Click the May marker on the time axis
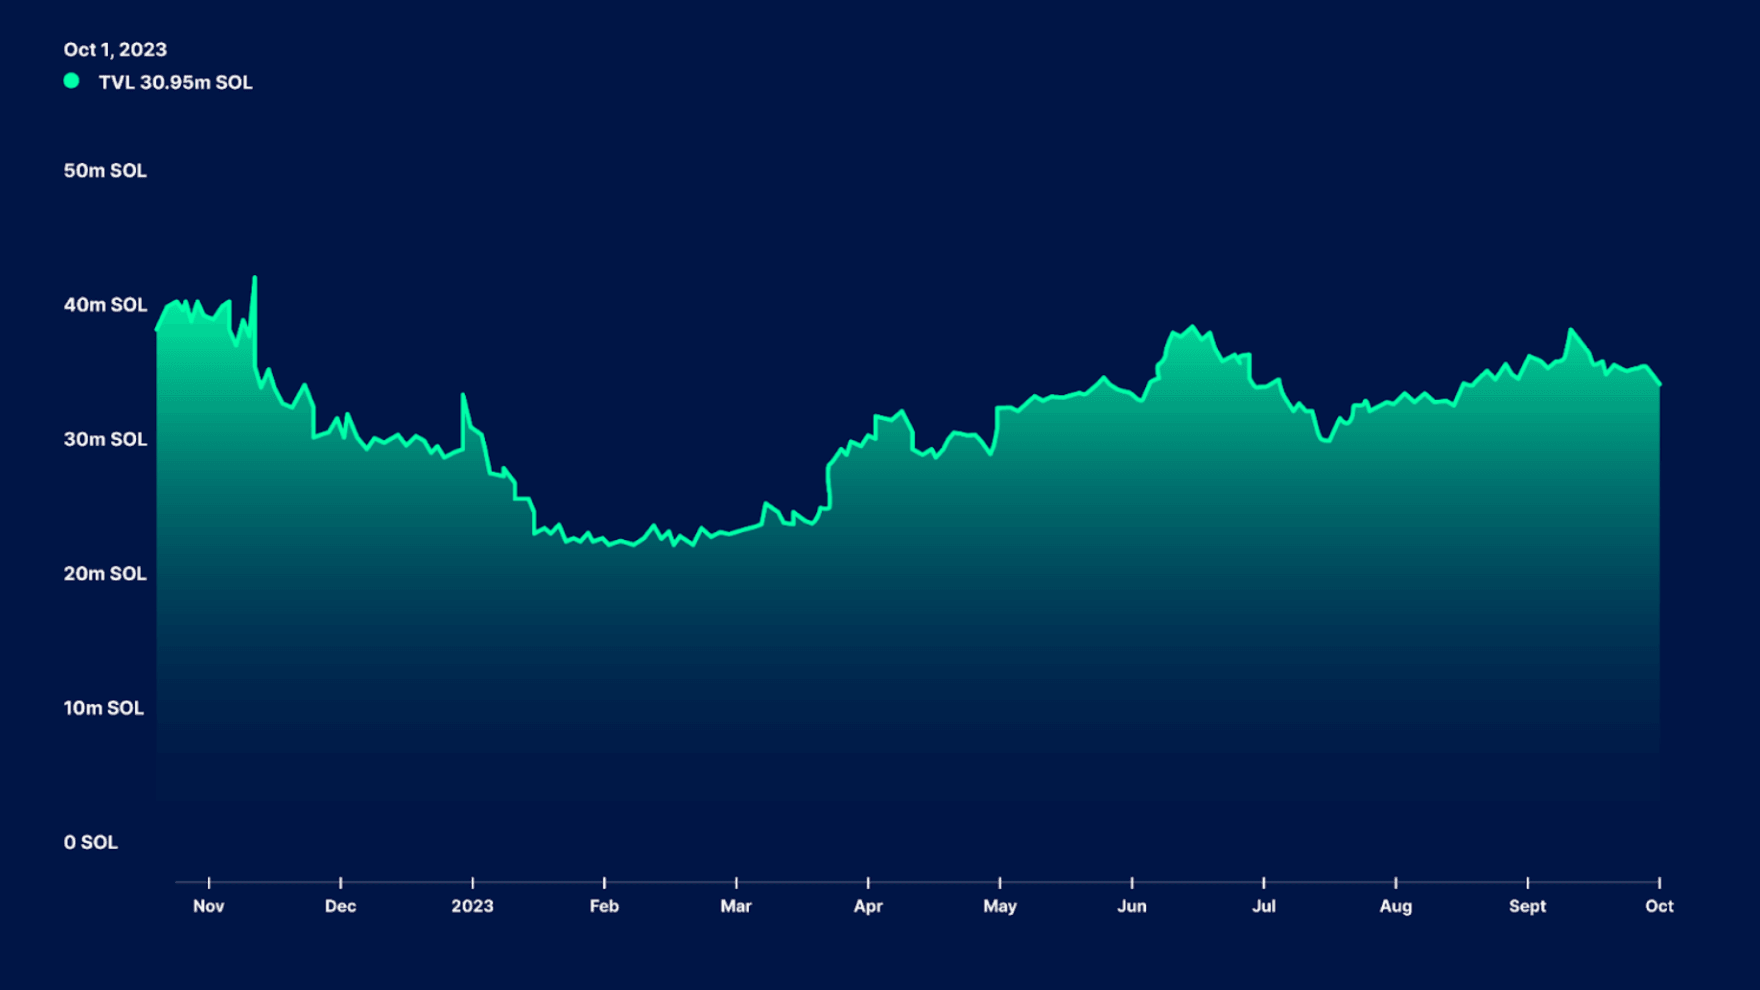Viewport: 1760px width, 990px height. (x=1000, y=906)
